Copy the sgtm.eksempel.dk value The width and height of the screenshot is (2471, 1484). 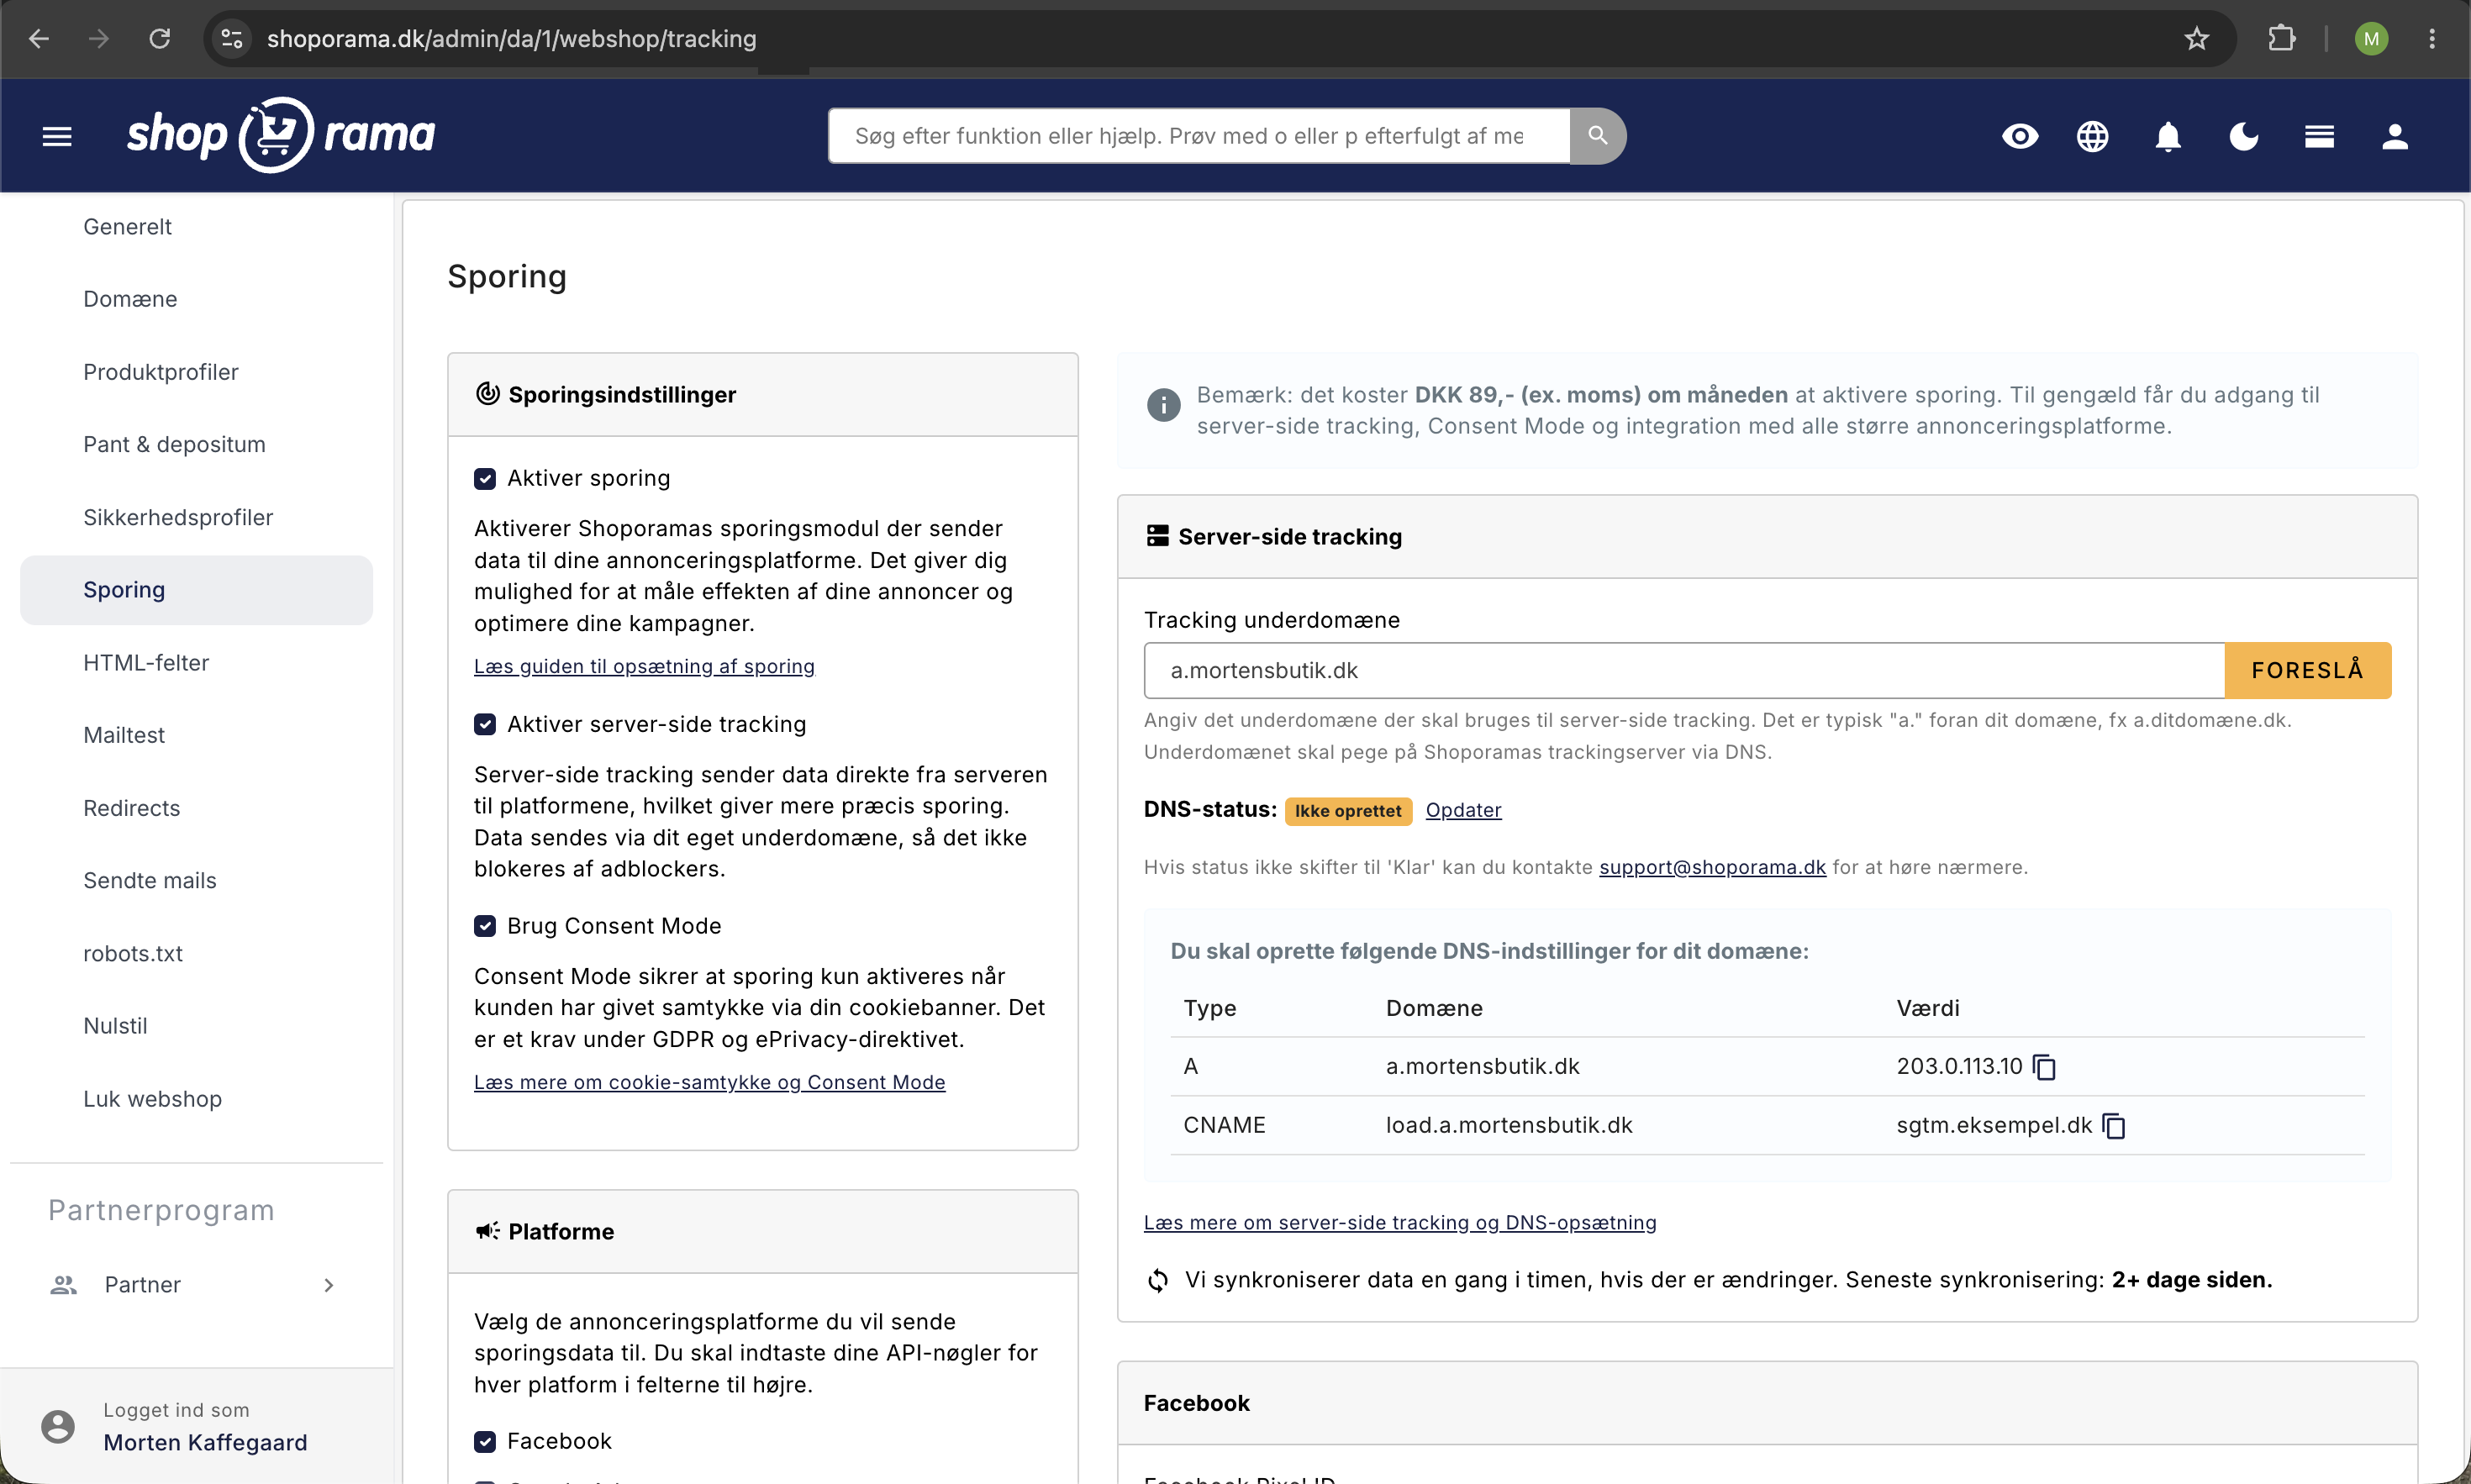tap(2113, 1126)
